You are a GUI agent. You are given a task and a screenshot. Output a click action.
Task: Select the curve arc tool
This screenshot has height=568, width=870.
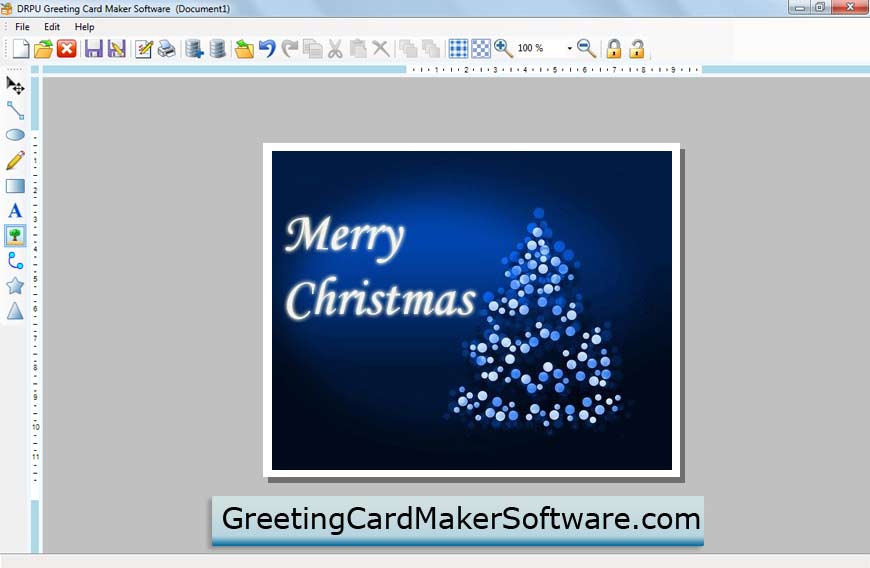click(15, 261)
